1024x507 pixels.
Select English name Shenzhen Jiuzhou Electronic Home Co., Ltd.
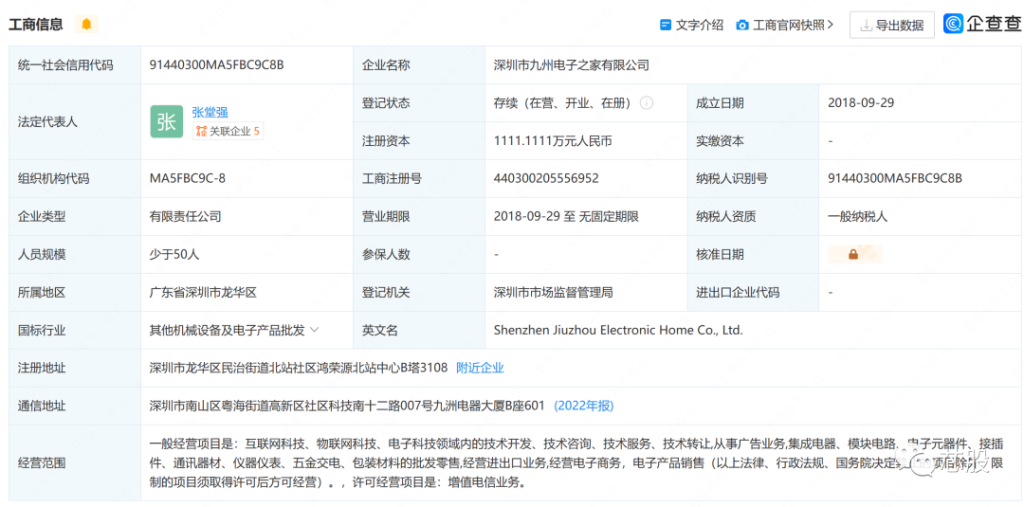pyautogui.click(x=618, y=330)
